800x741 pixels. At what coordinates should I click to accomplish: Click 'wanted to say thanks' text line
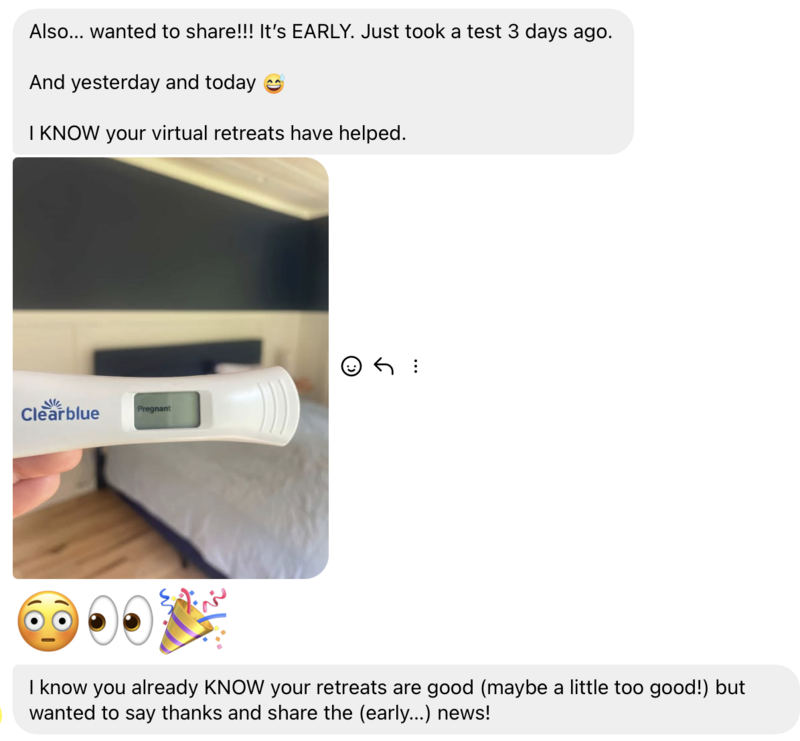[260, 713]
